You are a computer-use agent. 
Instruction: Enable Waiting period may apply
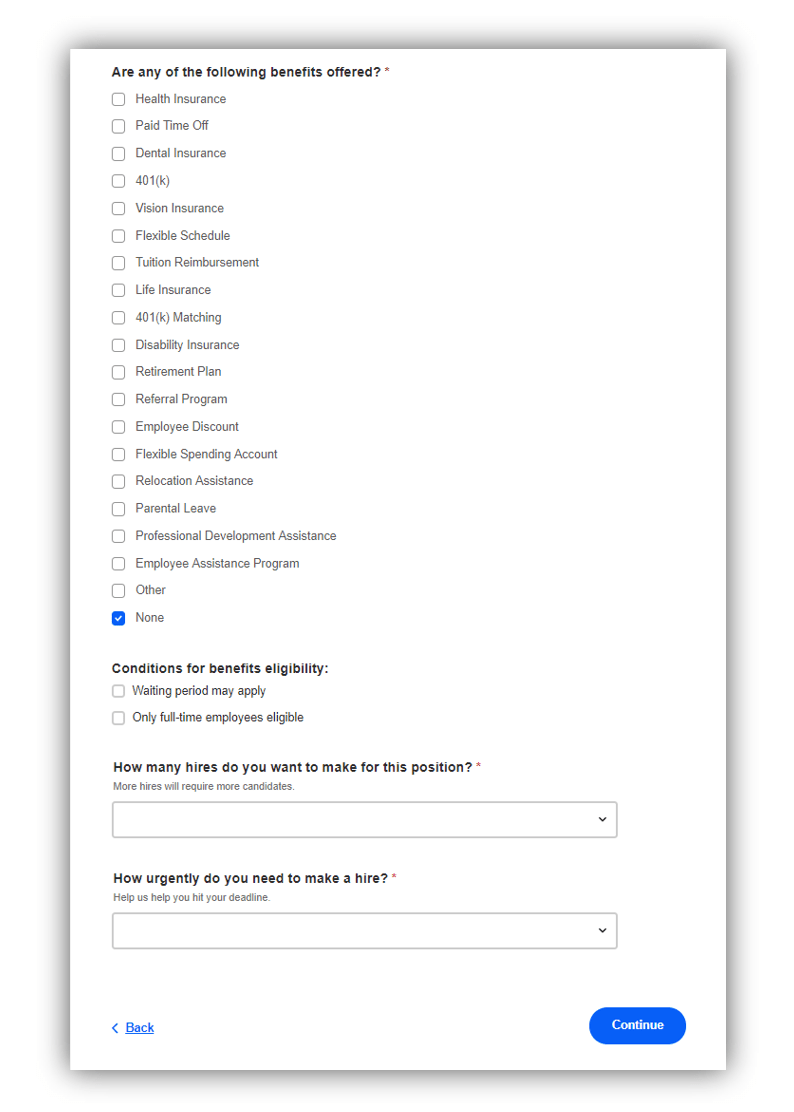pos(118,691)
